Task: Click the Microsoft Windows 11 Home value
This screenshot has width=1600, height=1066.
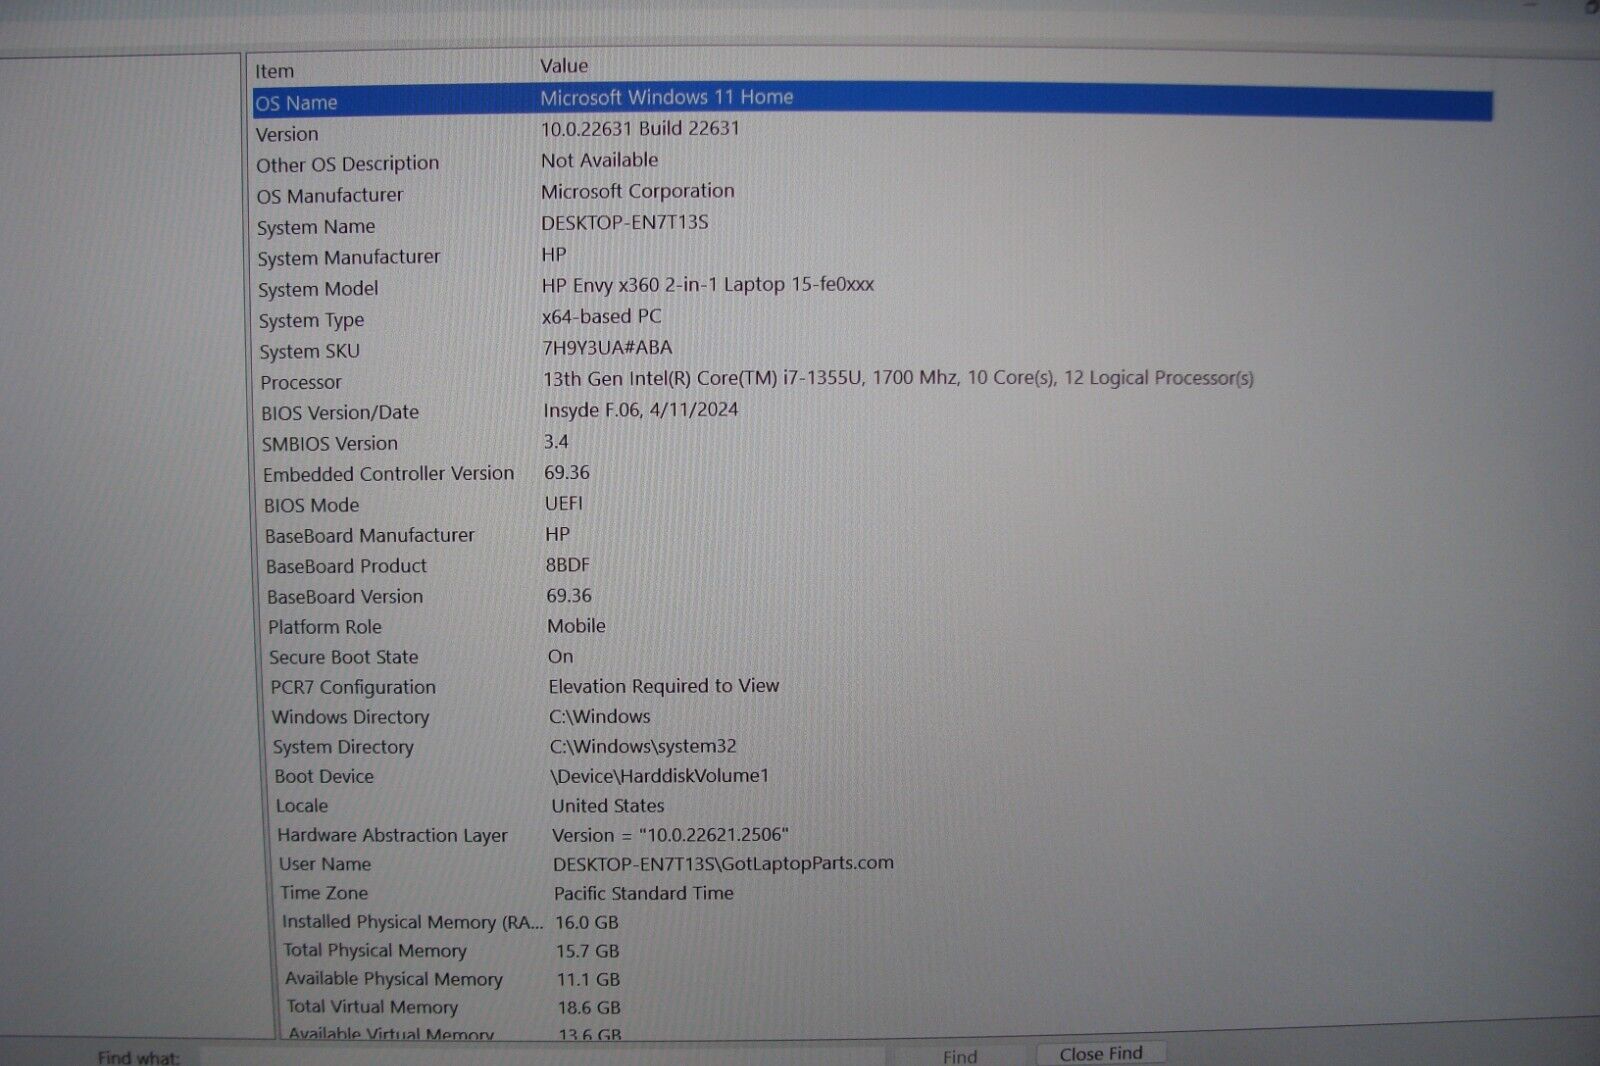Action: click(667, 97)
